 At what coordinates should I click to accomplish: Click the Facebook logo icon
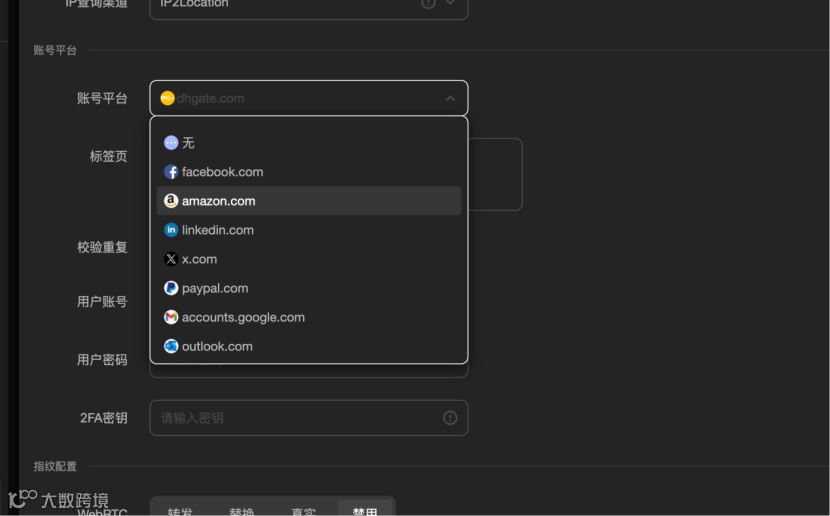[x=171, y=172]
